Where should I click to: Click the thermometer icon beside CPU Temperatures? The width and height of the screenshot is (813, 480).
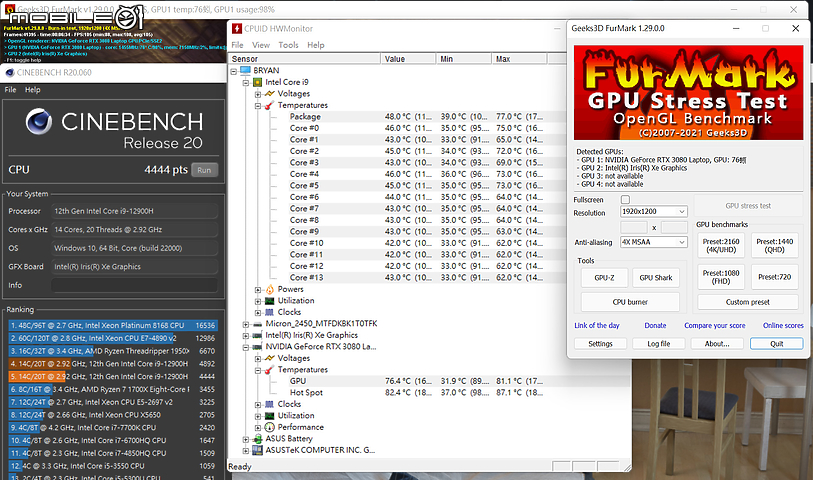coord(270,105)
